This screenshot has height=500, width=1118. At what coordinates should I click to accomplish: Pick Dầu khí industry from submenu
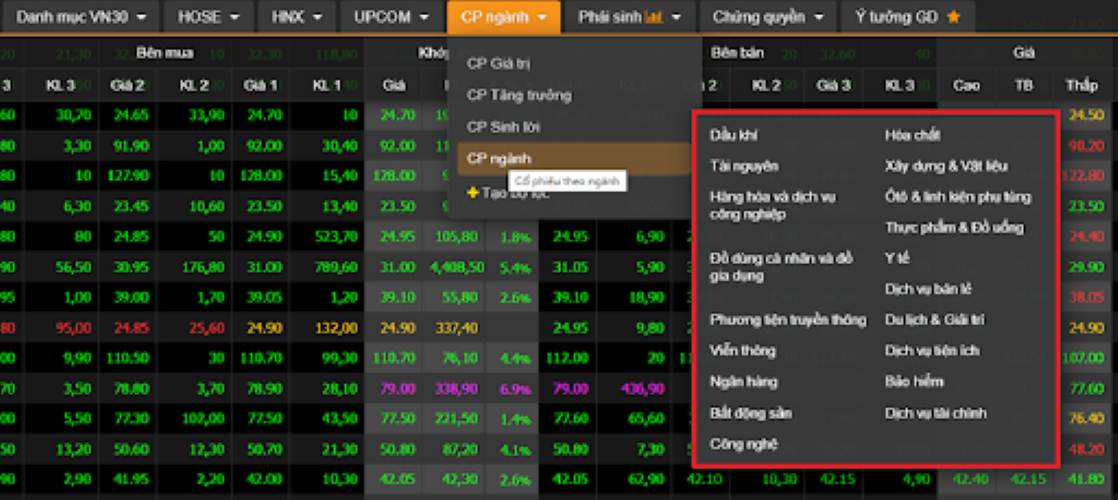click(x=734, y=134)
